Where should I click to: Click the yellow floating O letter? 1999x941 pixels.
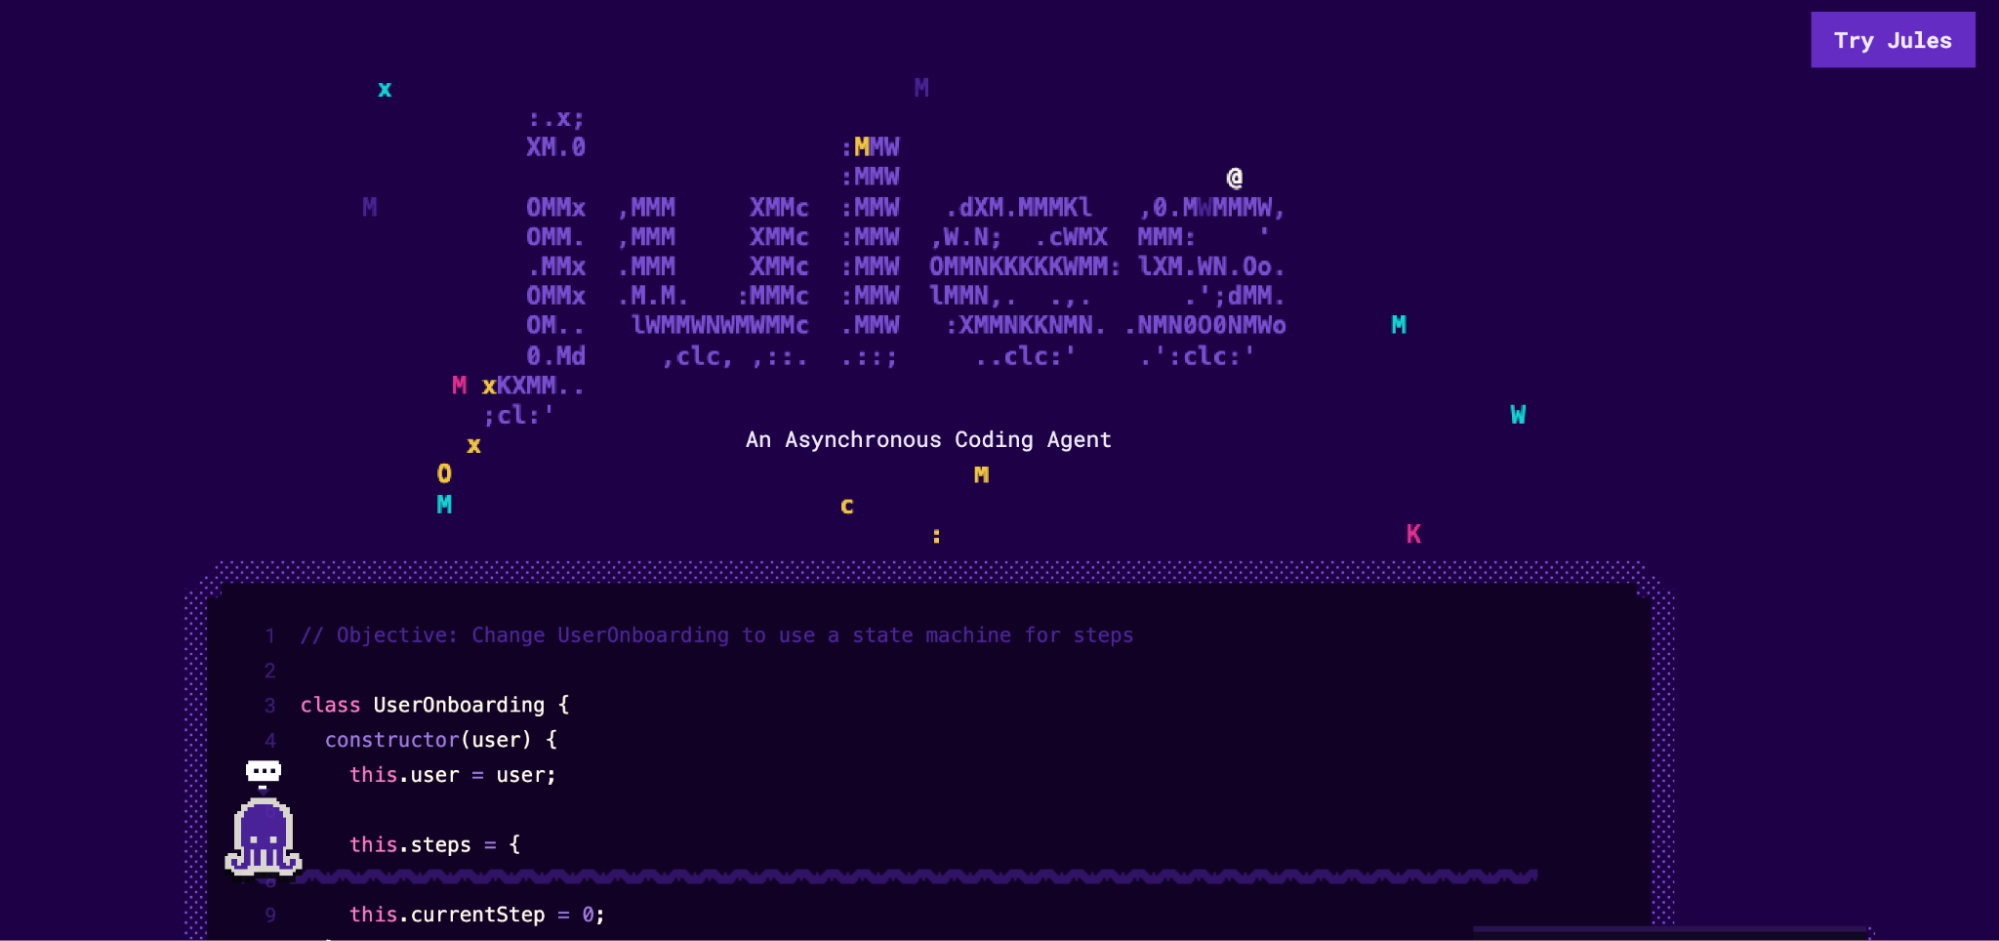444,474
